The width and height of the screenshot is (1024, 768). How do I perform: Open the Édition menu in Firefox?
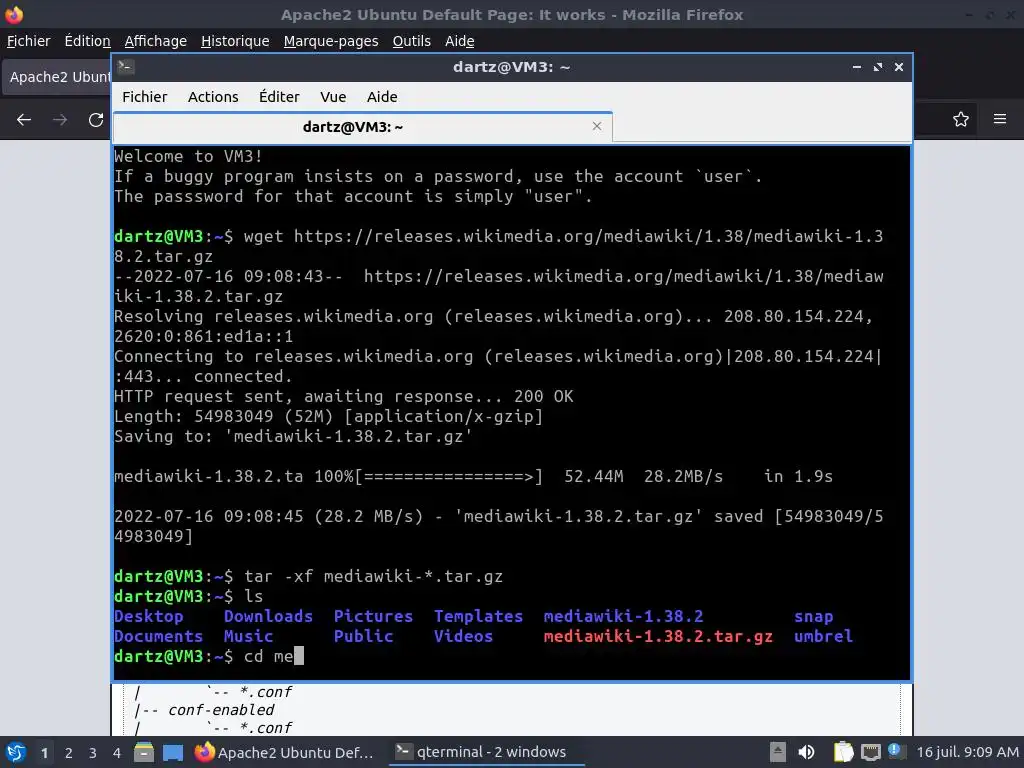[x=88, y=41]
